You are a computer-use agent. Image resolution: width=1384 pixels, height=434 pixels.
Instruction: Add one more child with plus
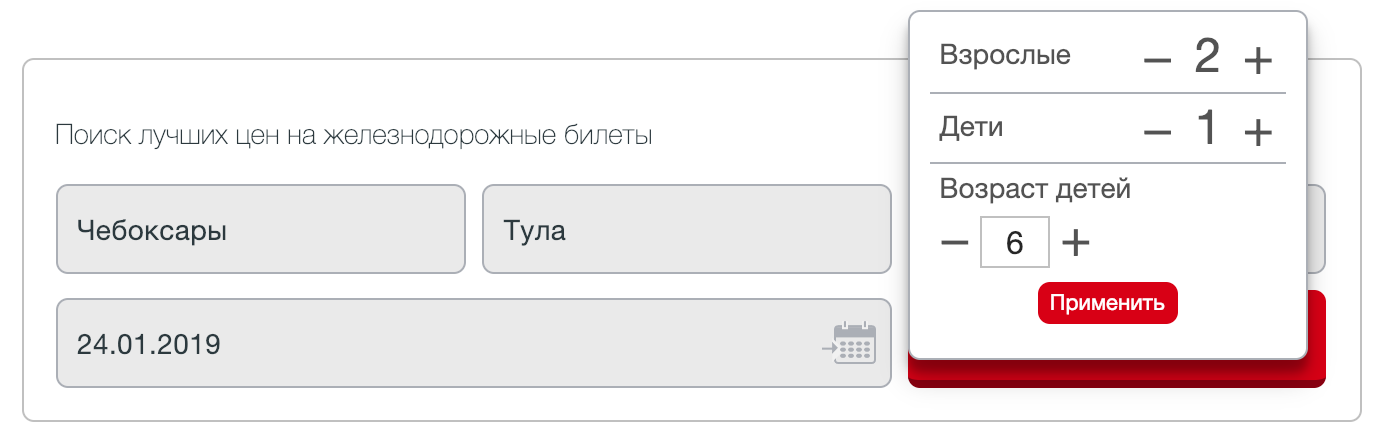(1257, 132)
